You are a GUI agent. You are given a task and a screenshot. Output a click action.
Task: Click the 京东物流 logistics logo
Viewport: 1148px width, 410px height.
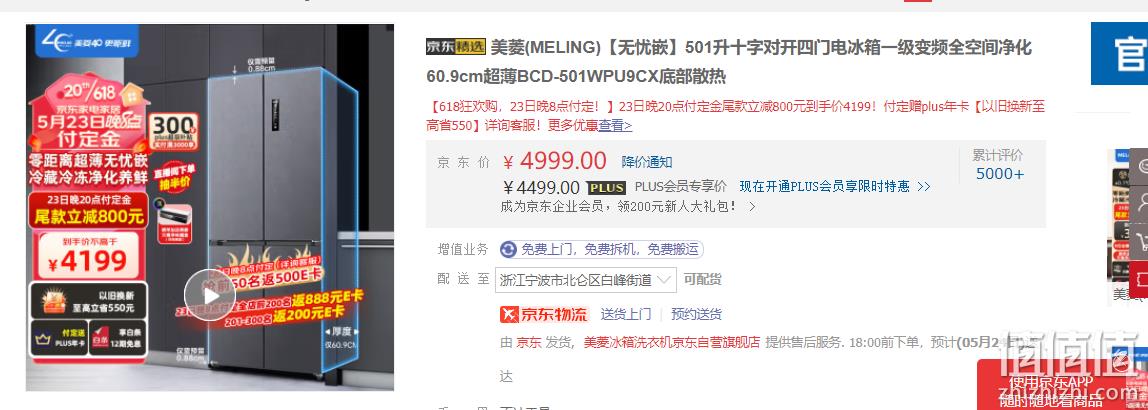(x=544, y=314)
